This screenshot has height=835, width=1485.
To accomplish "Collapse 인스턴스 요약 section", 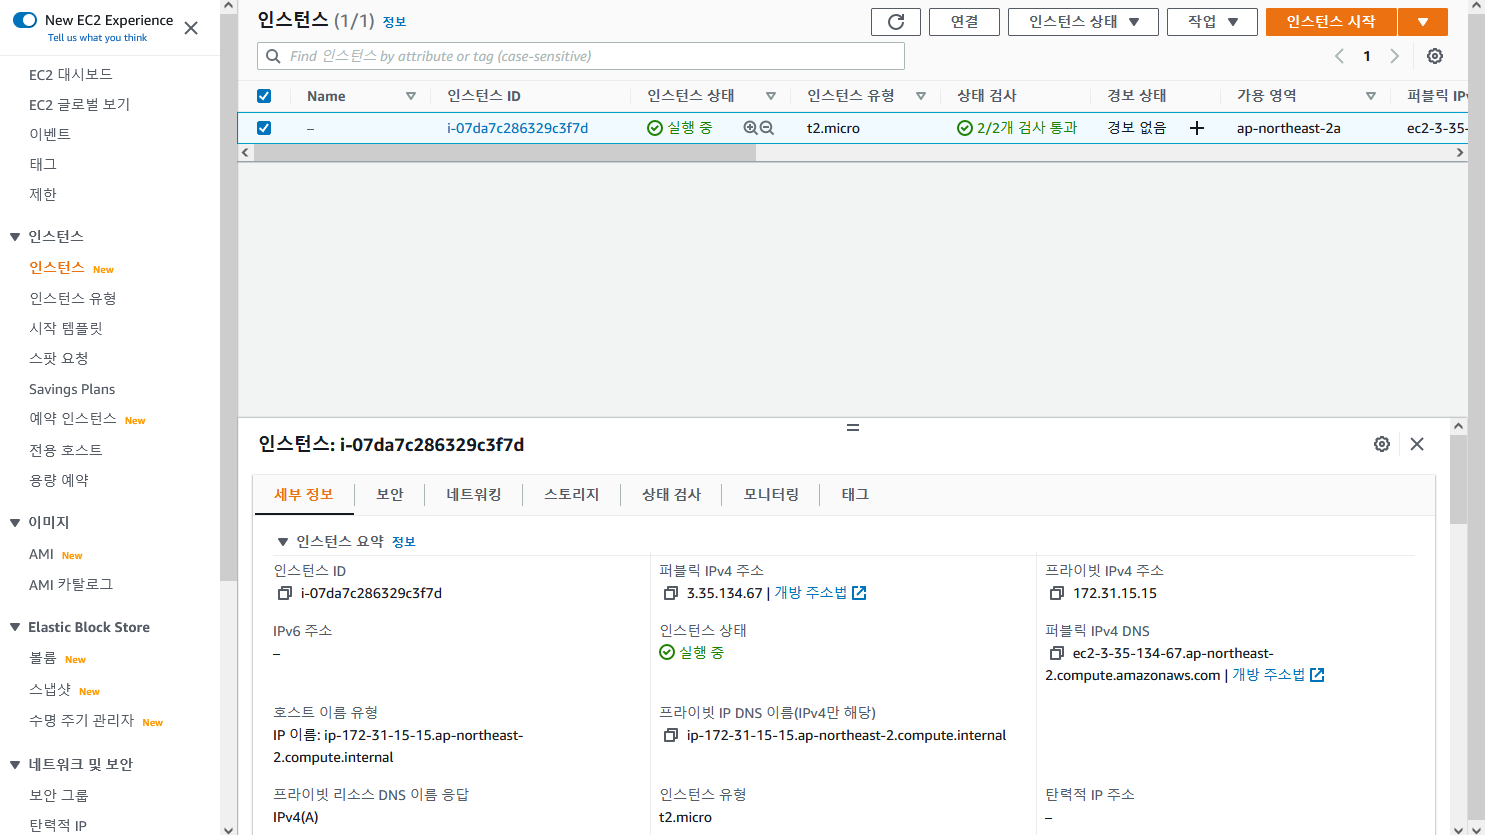I will [283, 542].
